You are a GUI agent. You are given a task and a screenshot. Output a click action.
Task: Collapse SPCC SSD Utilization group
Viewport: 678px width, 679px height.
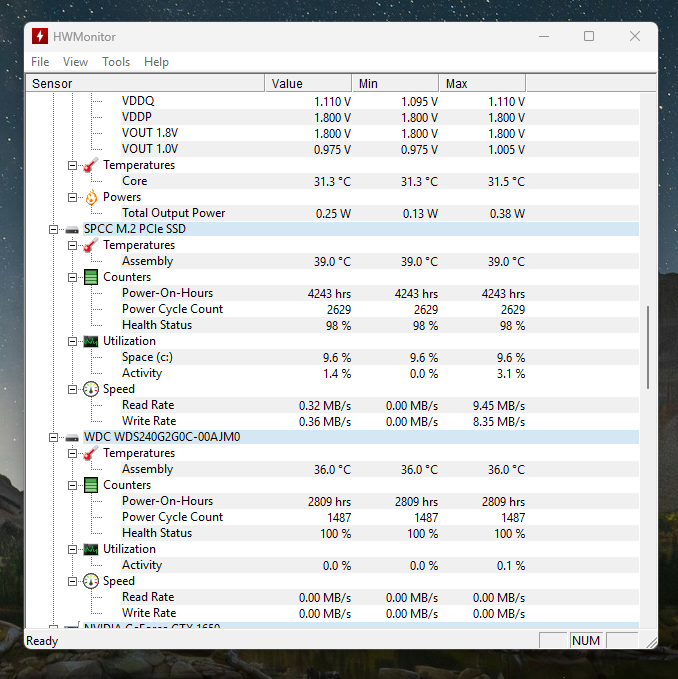pos(72,342)
